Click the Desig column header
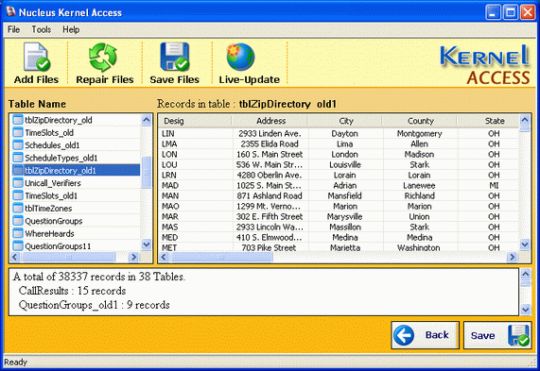Viewport: 540px width, 371px height. pos(195,121)
